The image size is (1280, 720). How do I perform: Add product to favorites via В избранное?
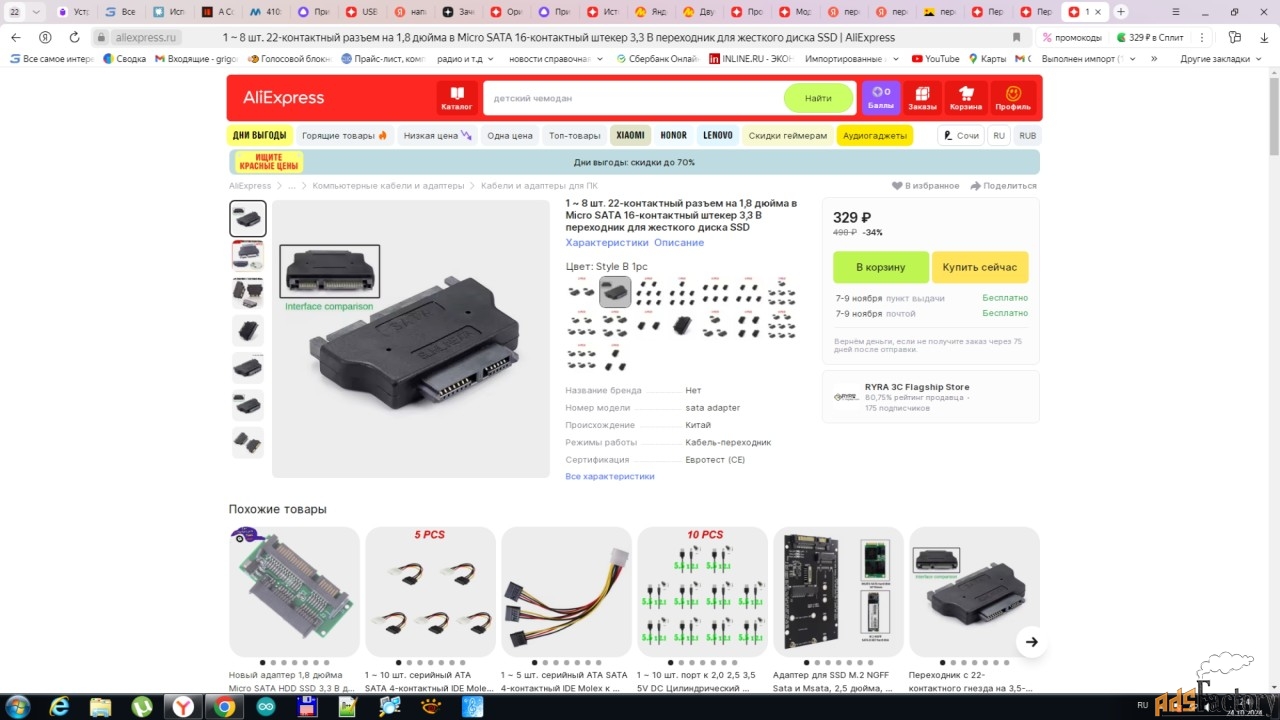(x=926, y=186)
